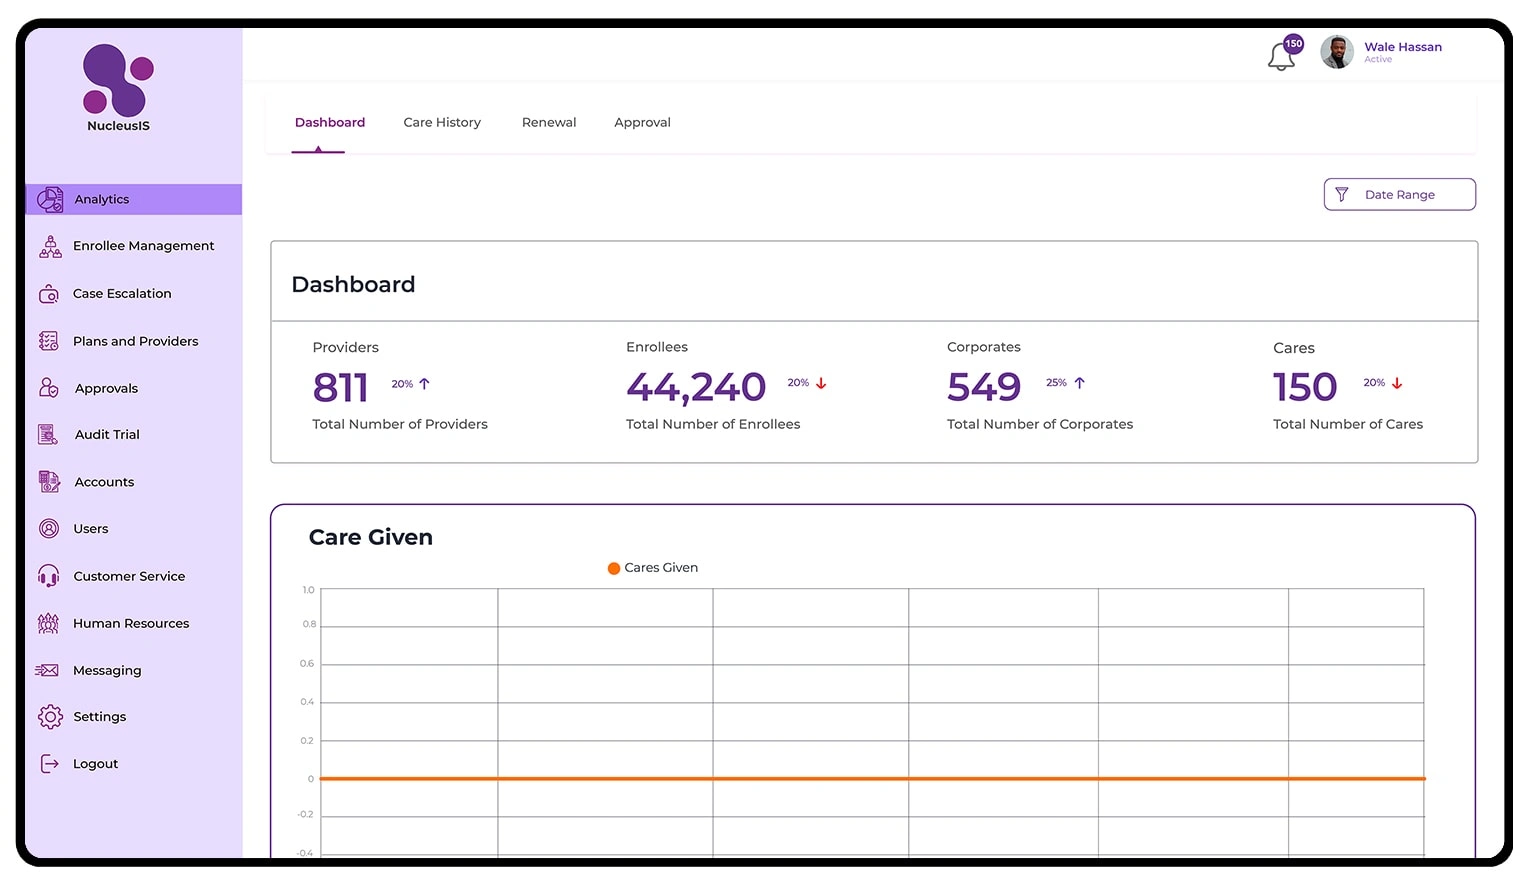Click the Total Number of Providers text
Screen dimensions: 1525x881
pos(400,424)
